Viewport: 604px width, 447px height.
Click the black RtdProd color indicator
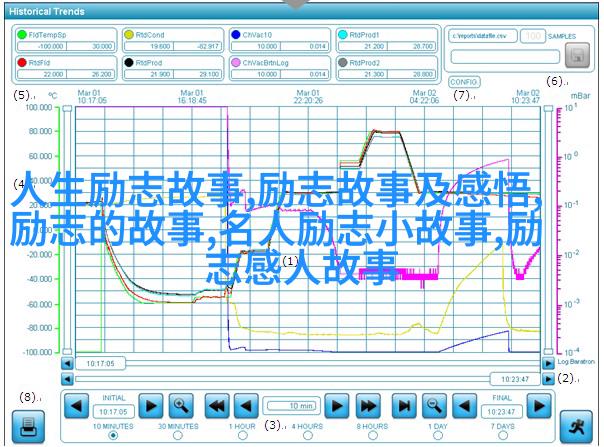click(129, 62)
